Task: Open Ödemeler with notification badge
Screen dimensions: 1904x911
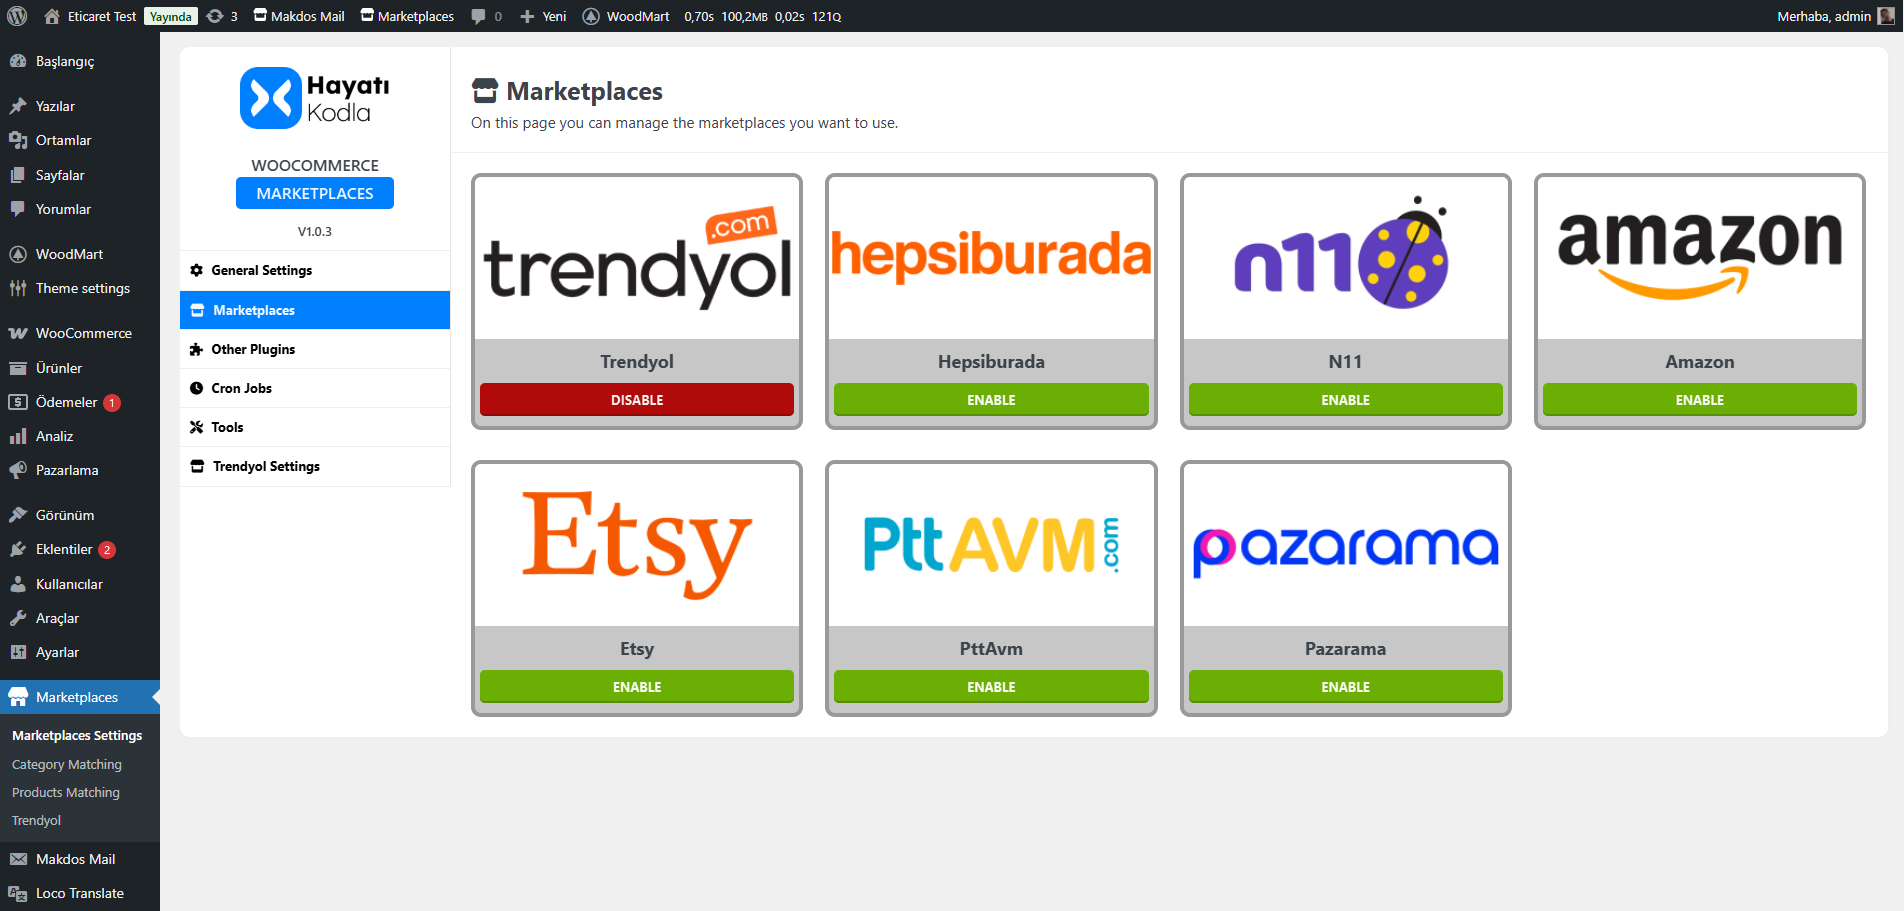Action: (x=80, y=402)
